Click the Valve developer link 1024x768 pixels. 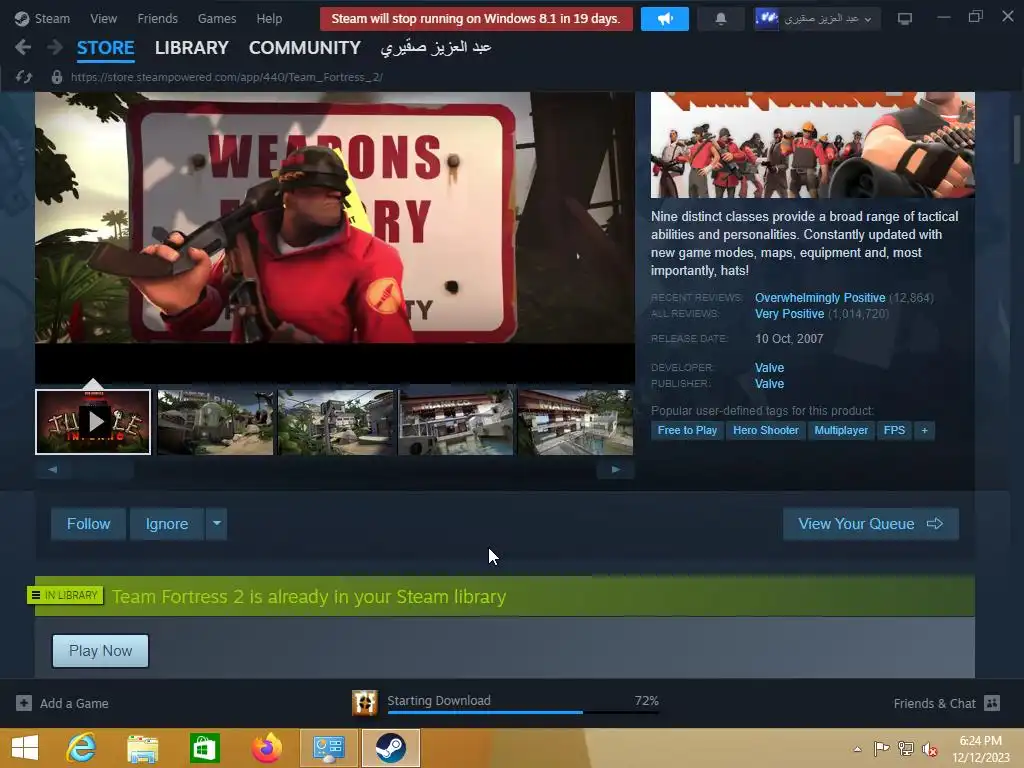click(769, 368)
